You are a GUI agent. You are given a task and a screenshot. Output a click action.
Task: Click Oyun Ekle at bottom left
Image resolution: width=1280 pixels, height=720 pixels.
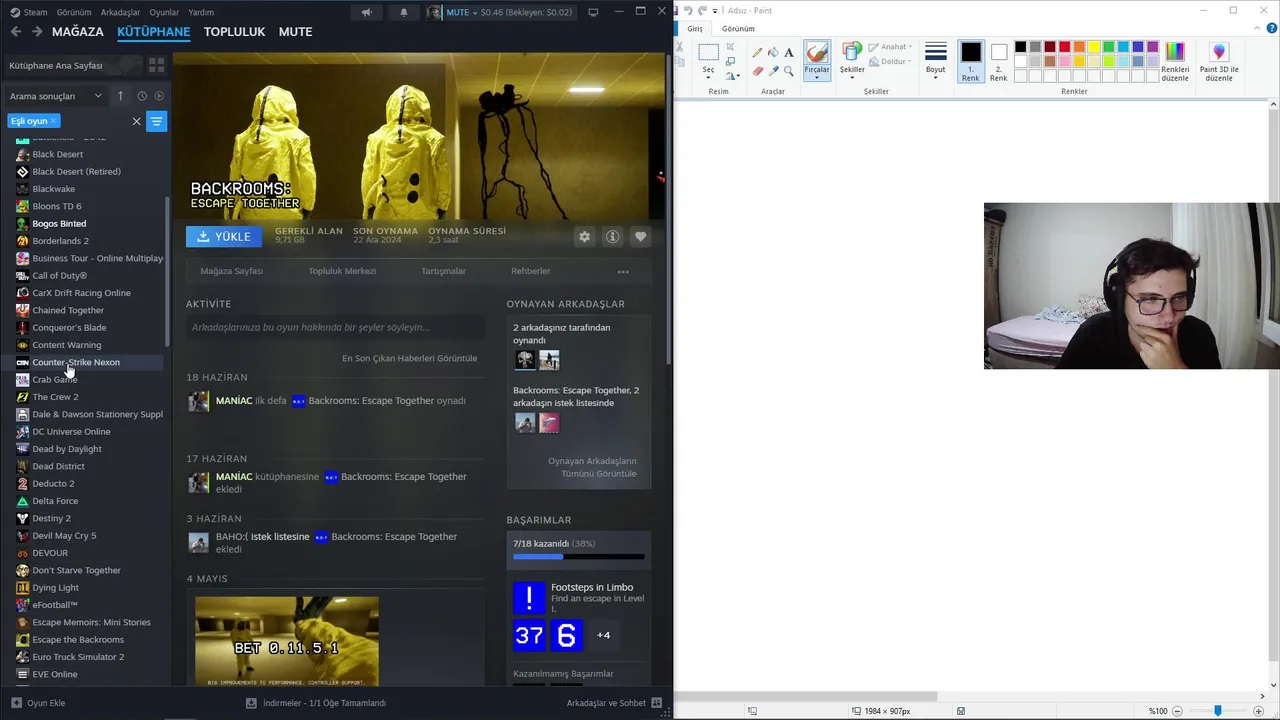pos(38,703)
